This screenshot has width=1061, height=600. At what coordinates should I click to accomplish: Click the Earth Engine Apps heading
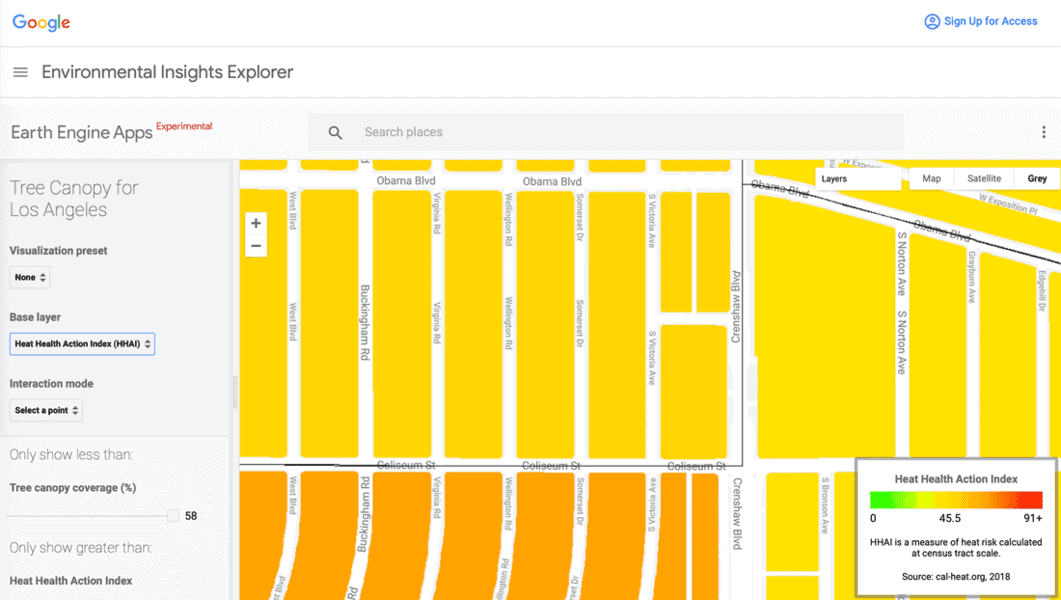(x=82, y=133)
